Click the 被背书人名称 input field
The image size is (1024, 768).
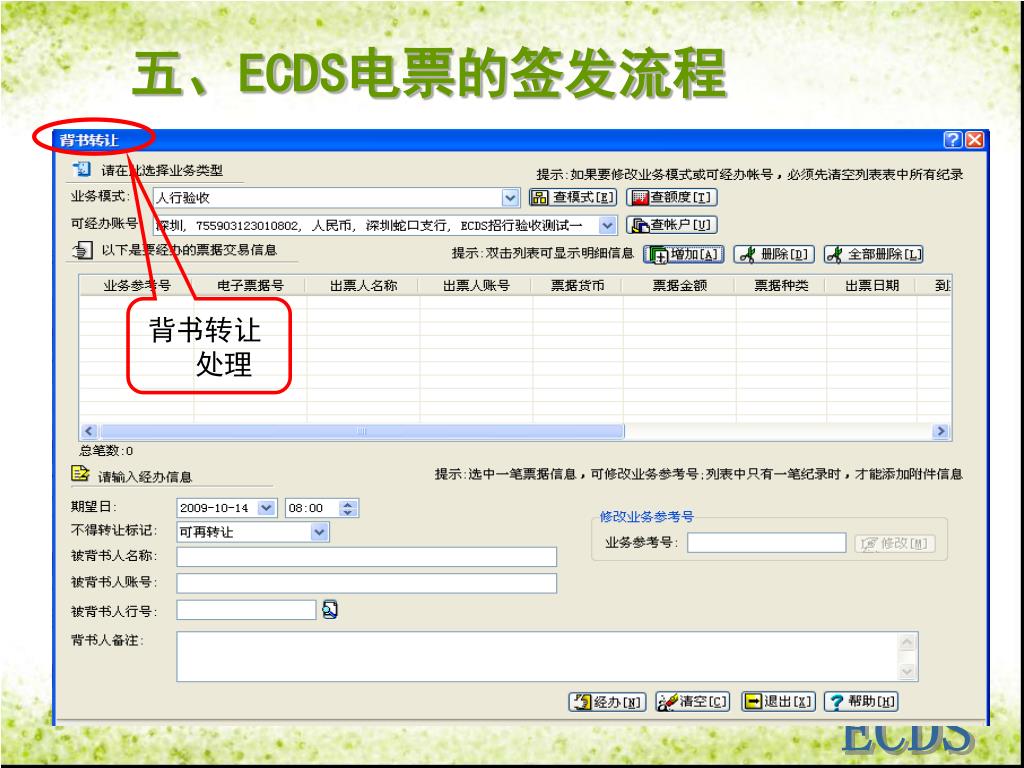tap(366, 557)
